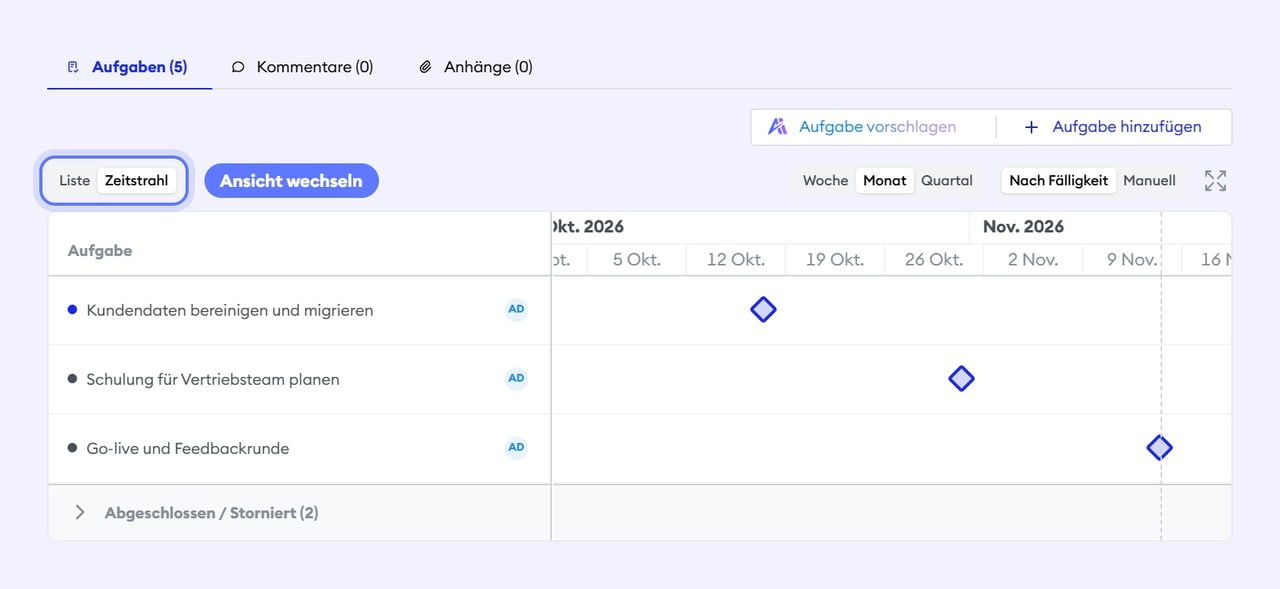Click the Schulung milestone diamond on timeline
Screen dimensions: 1280x589
pos(961,379)
